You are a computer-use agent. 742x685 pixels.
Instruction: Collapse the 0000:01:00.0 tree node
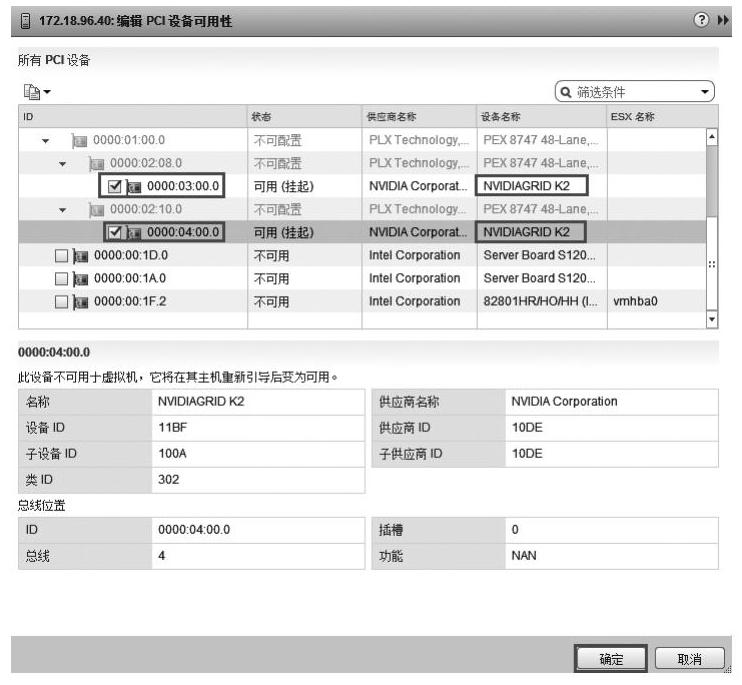pyautogui.click(x=46, y=140)
